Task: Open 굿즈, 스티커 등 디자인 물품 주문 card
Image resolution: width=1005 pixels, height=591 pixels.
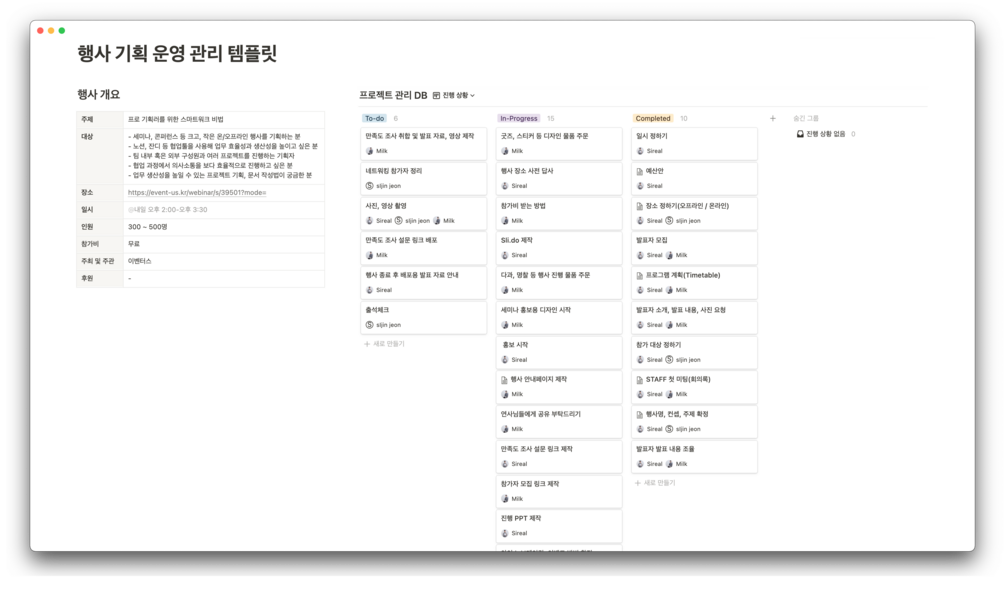Action: coord(559,144)
